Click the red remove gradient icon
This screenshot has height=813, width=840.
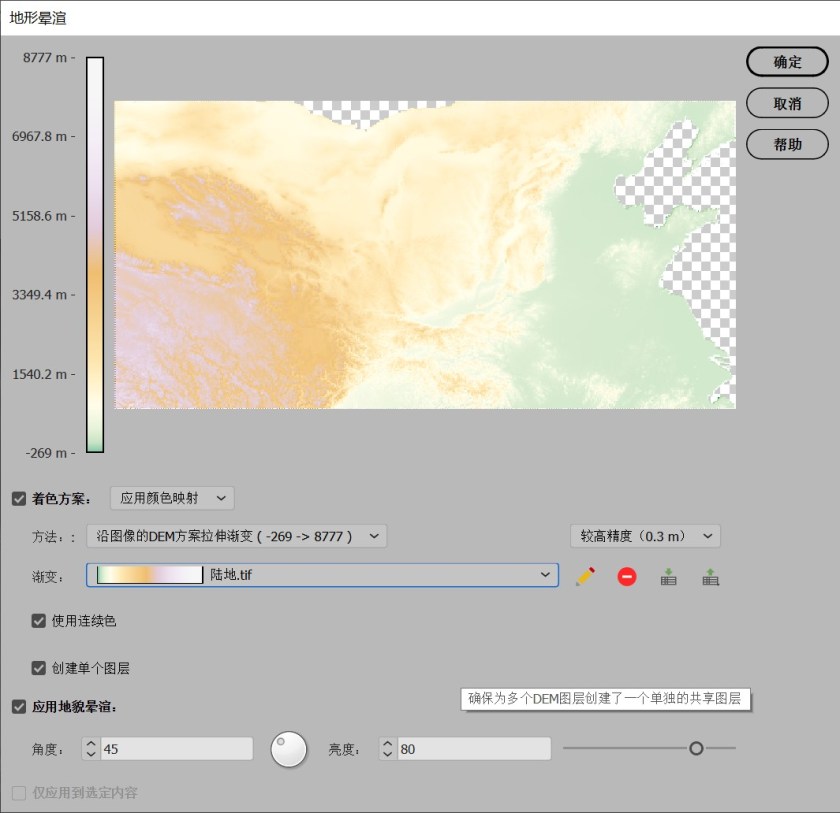click(627, 576)
